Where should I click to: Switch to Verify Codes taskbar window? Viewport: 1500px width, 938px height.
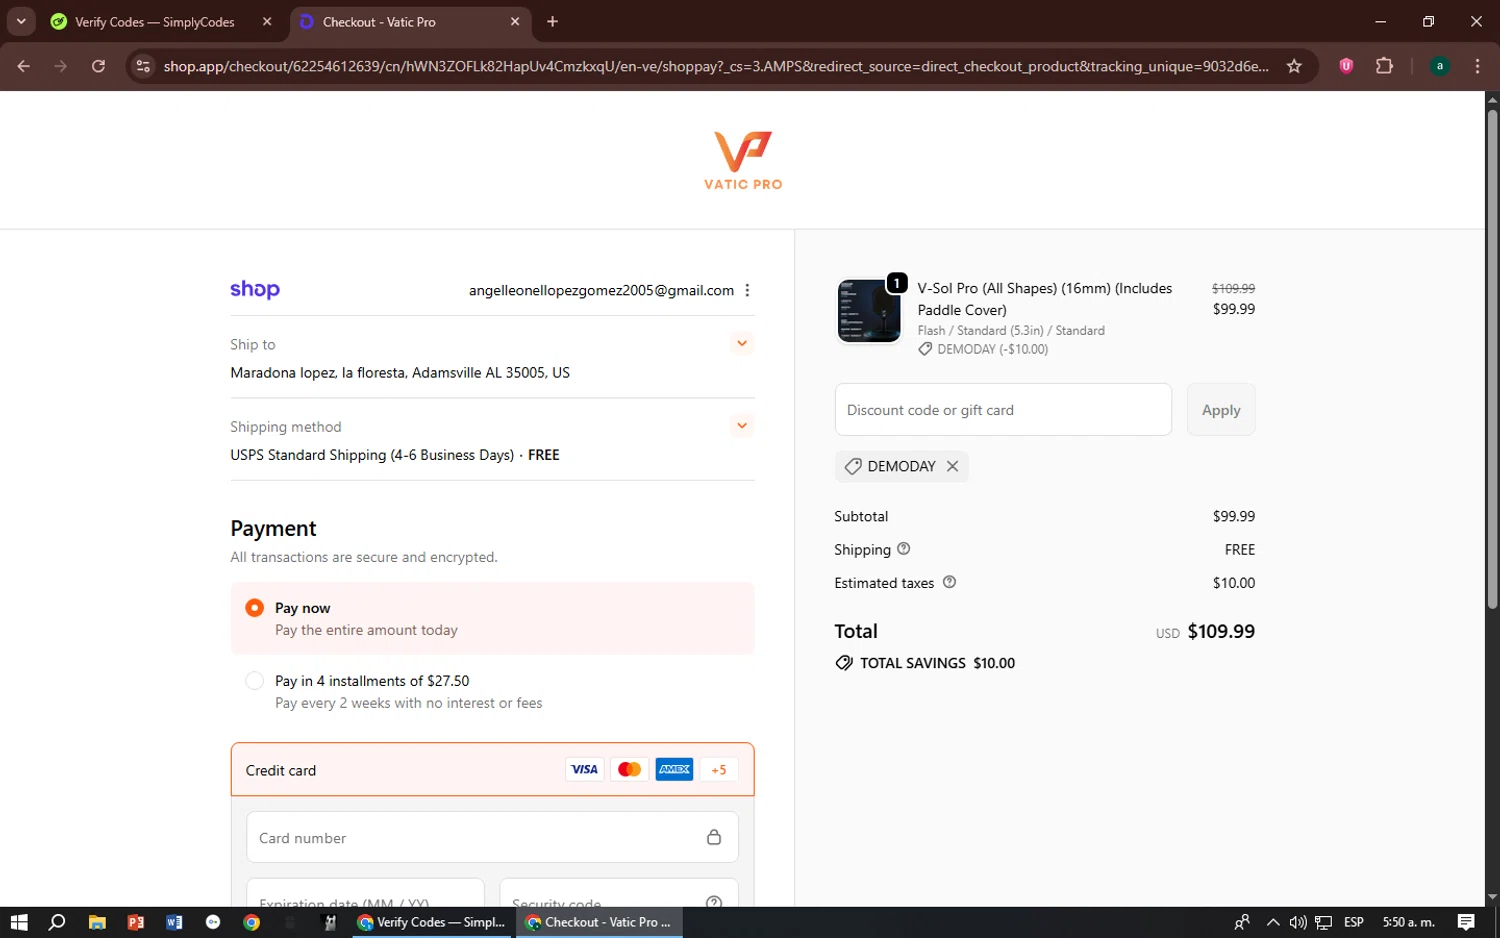point(432,922)
